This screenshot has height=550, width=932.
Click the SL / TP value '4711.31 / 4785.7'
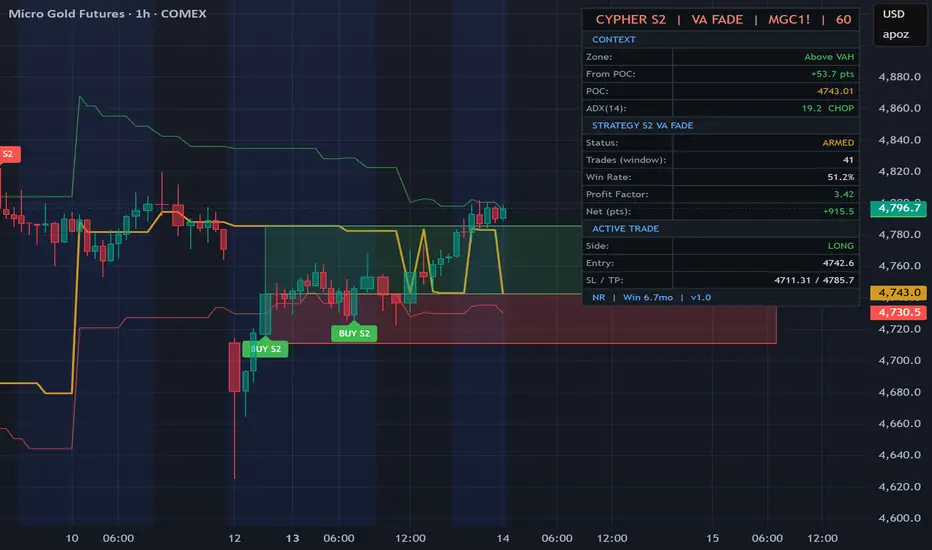[814, 280]
